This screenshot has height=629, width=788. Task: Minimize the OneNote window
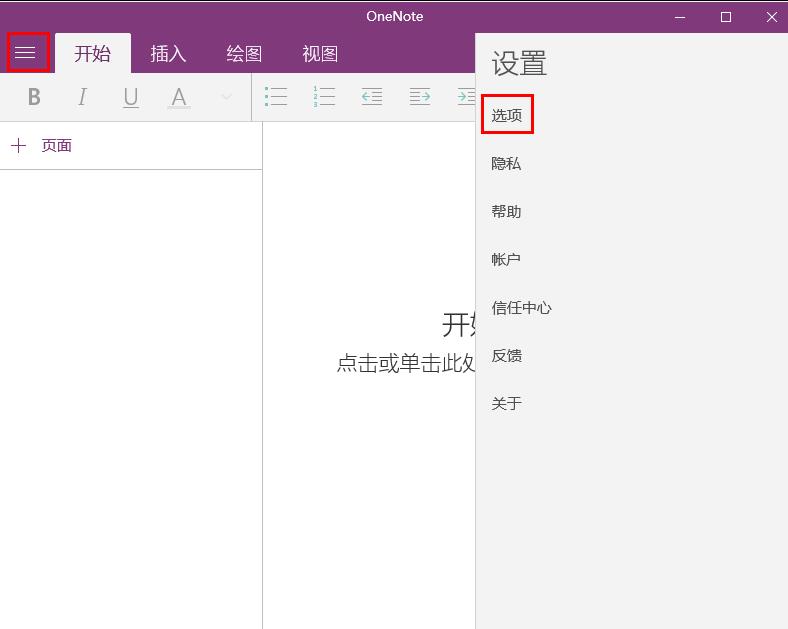click(680, 17)
